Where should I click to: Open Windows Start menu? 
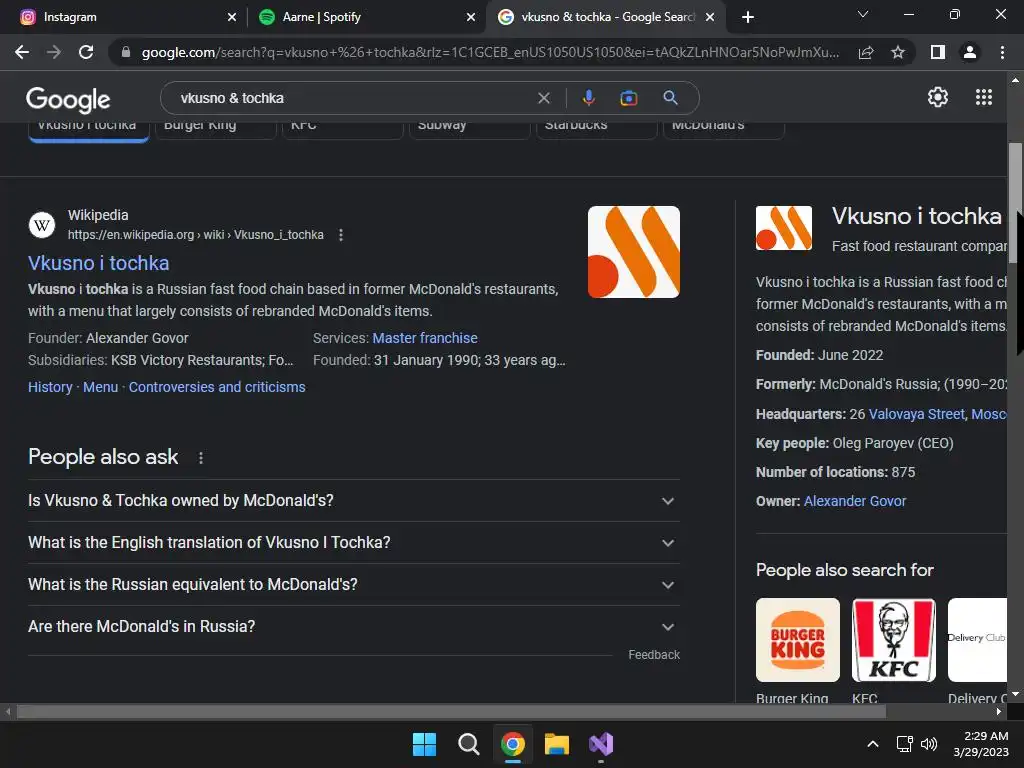point(424,744)
